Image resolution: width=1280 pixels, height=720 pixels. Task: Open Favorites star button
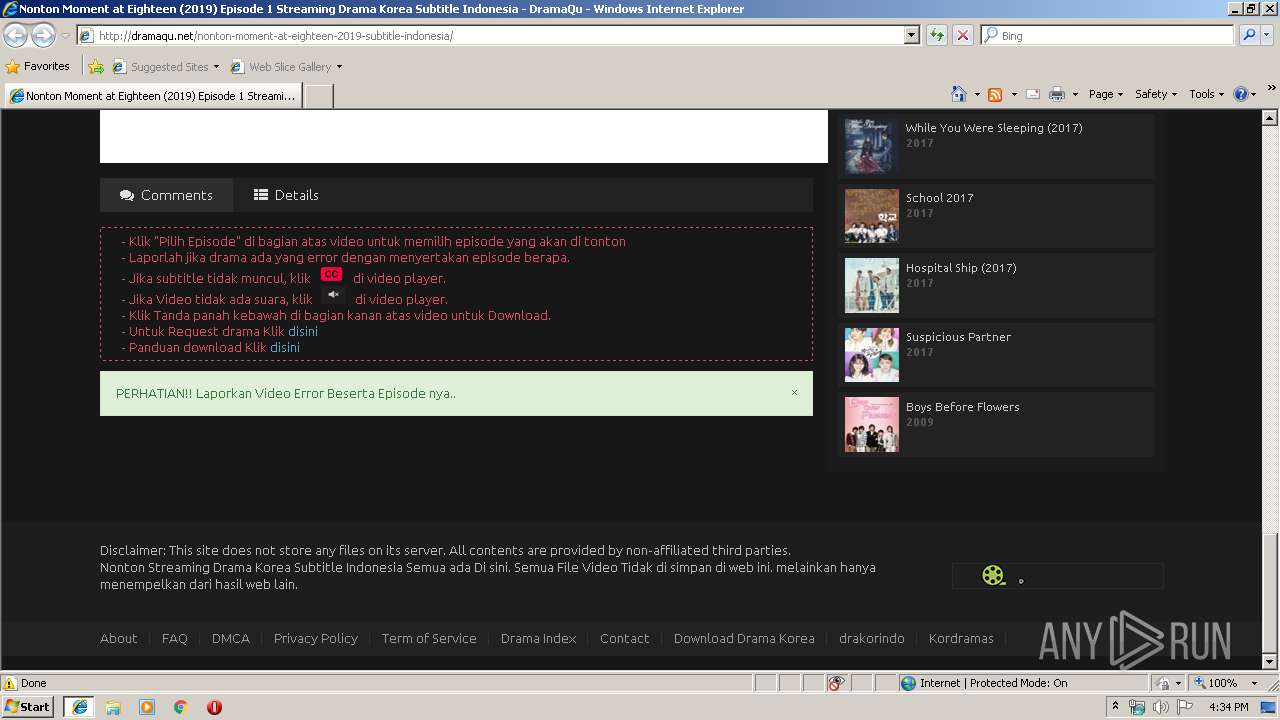point(37,66)
